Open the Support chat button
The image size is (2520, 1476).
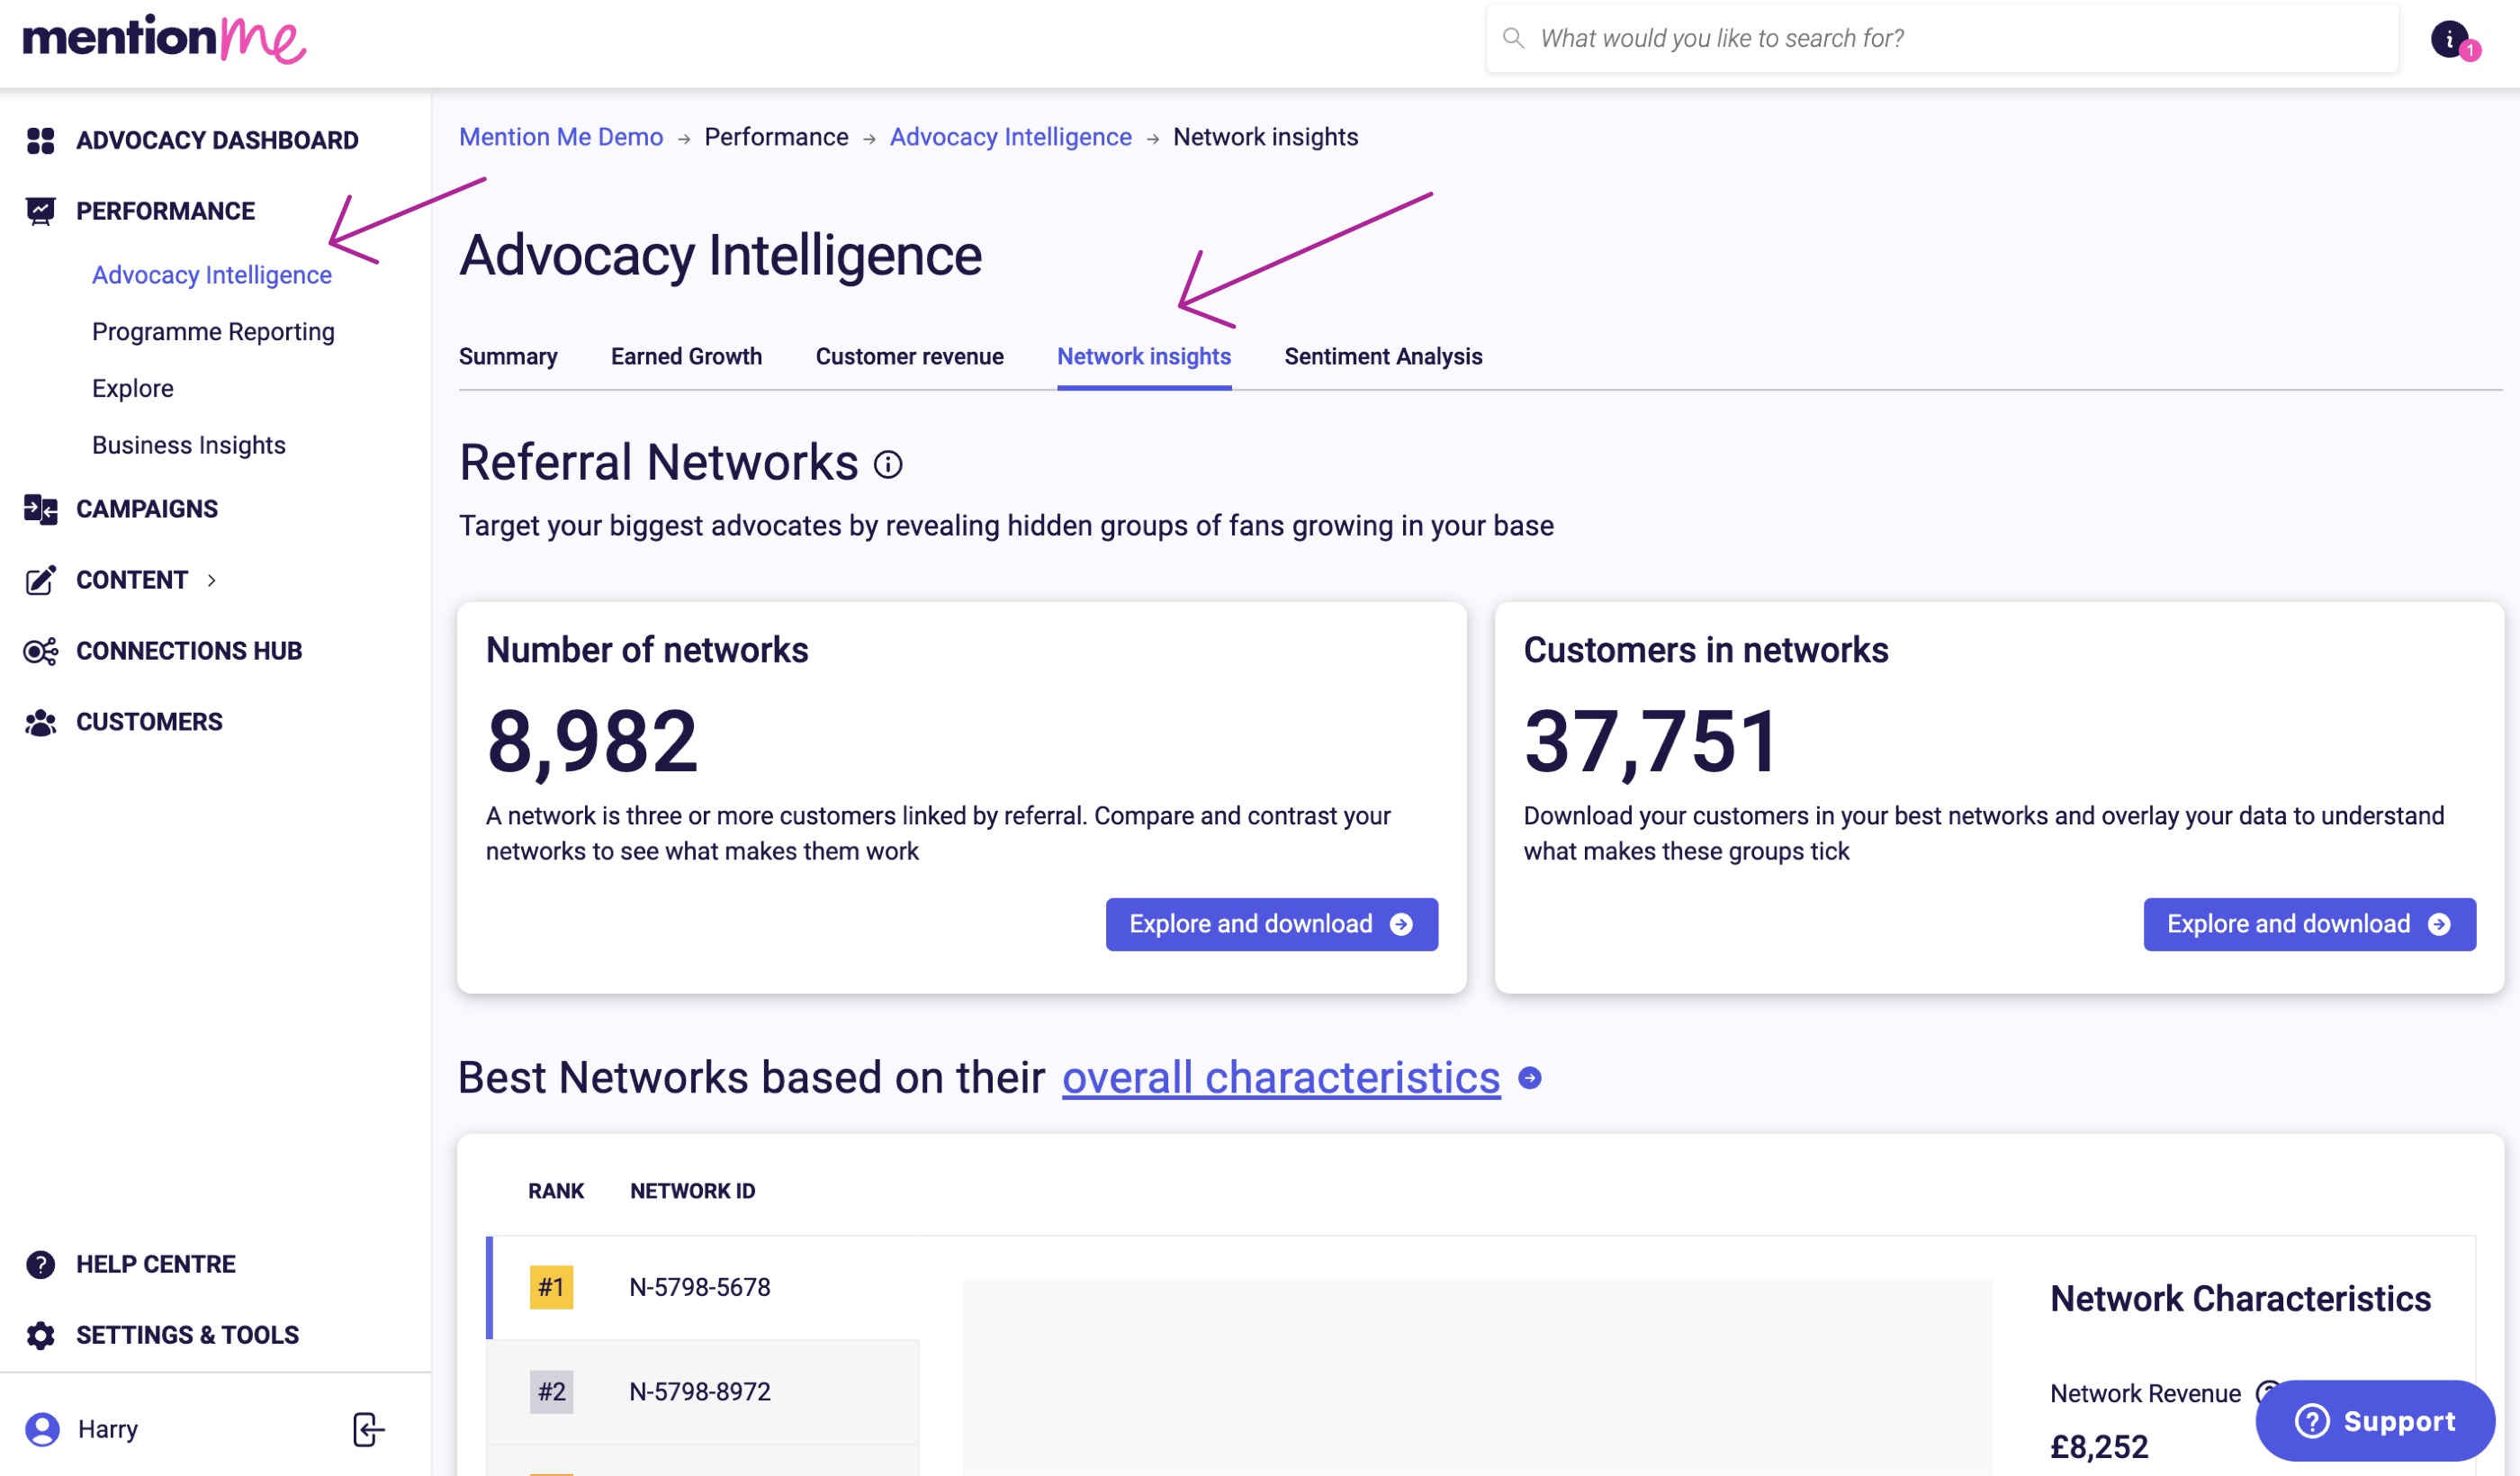pos(2375,1420)
